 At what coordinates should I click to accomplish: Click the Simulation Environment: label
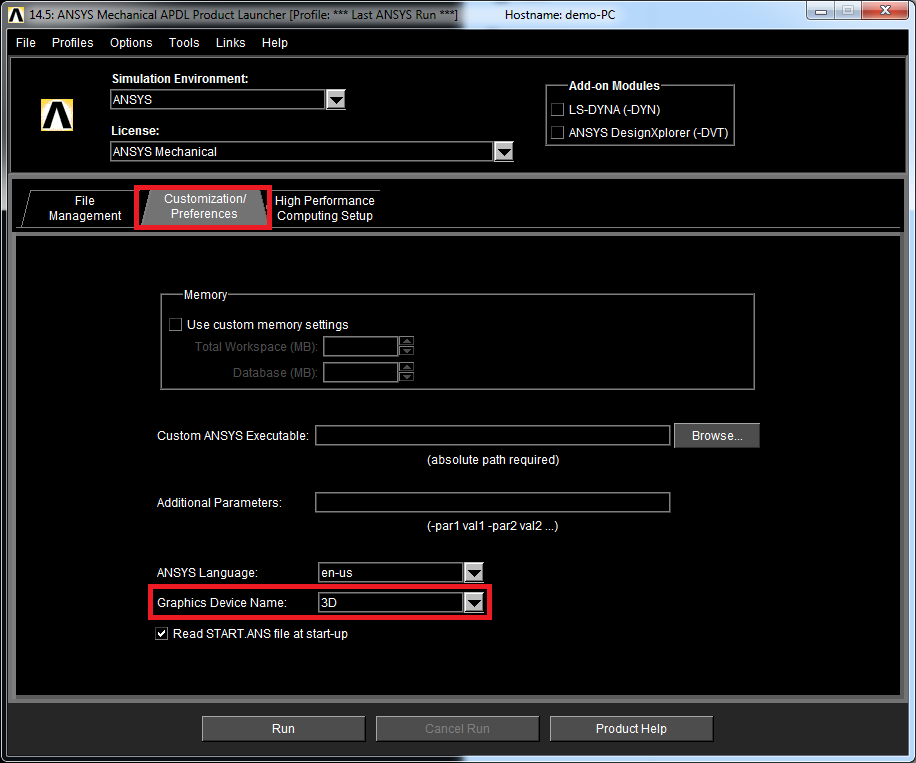[180, 78]
